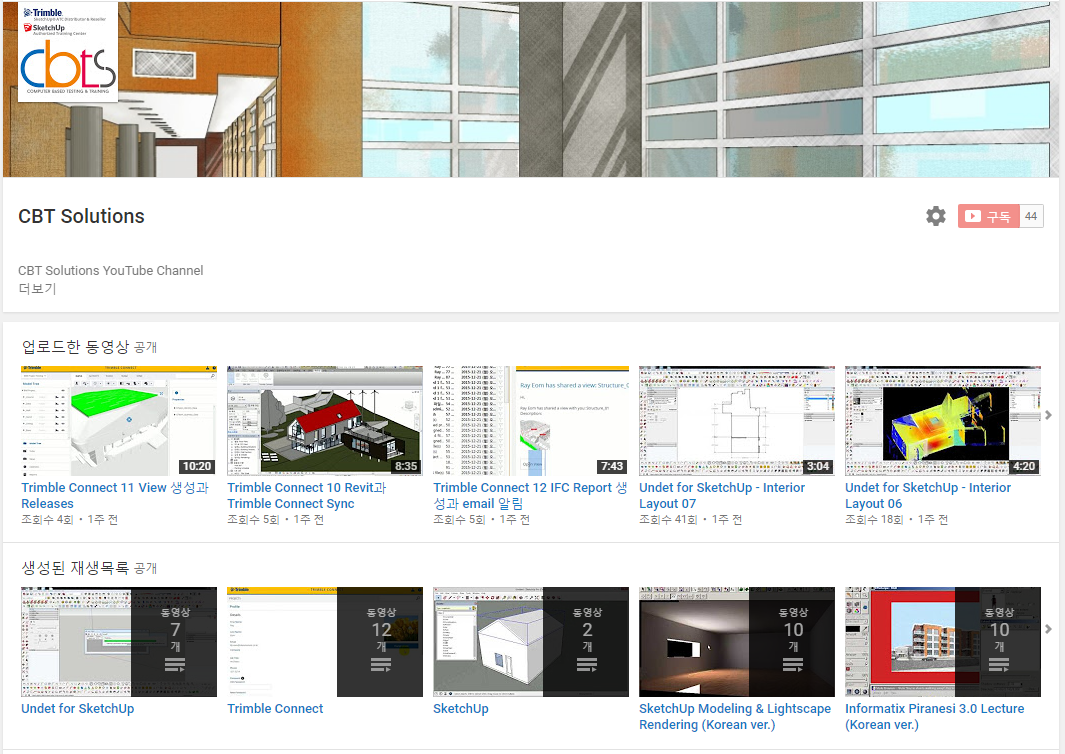Open the uploaded videos (업로드한 동영상) section heading

(75, 346)
